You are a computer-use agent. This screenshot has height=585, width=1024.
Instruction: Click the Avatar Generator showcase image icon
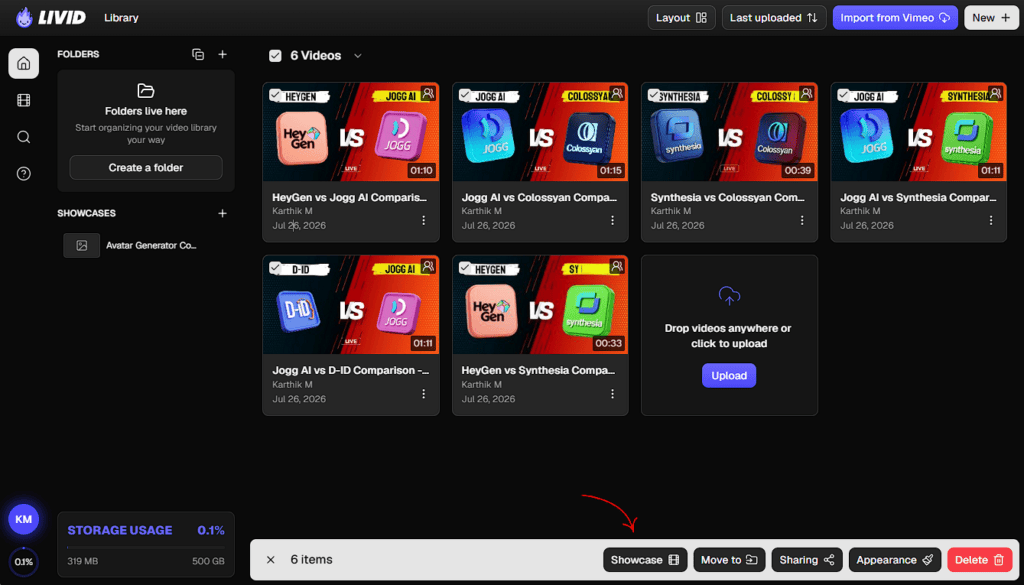coord(82,245)
